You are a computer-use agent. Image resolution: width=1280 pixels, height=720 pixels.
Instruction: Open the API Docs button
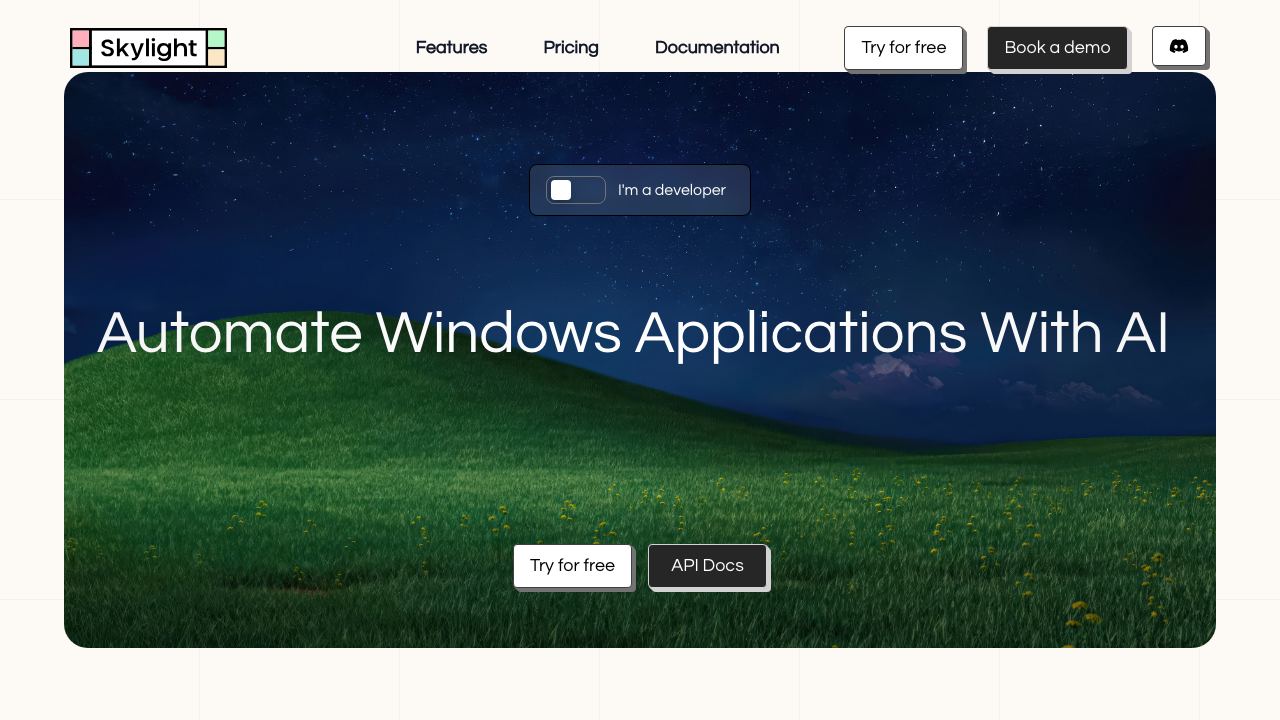pos(707,566)
